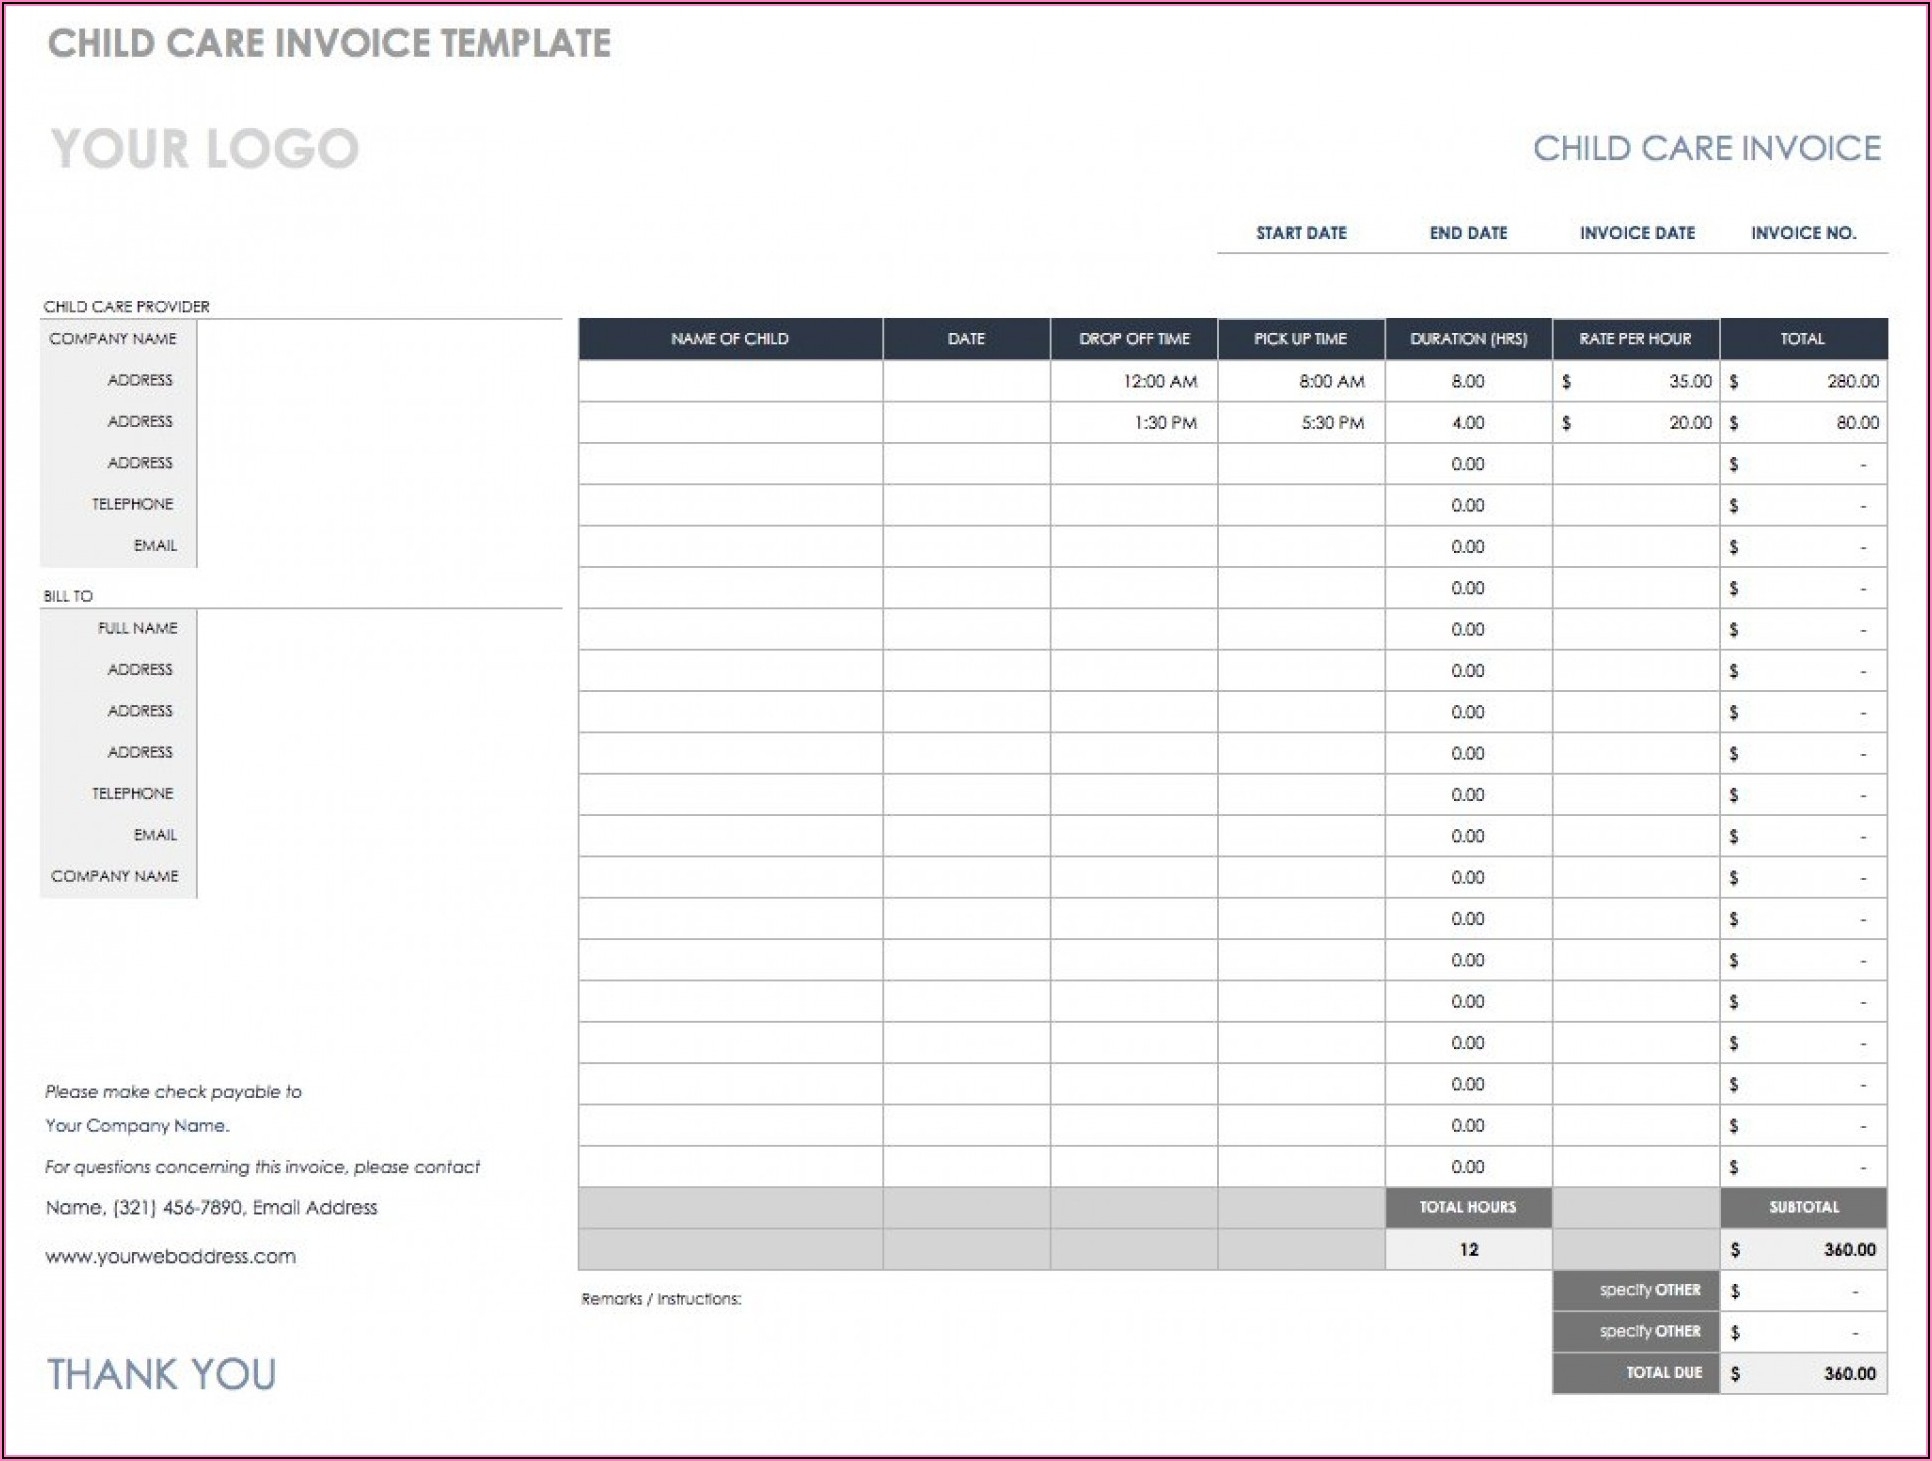The image size is (1932, 1461).
Task: Click the INVOICE DATE field
Action: click(x=1637, y=233)
